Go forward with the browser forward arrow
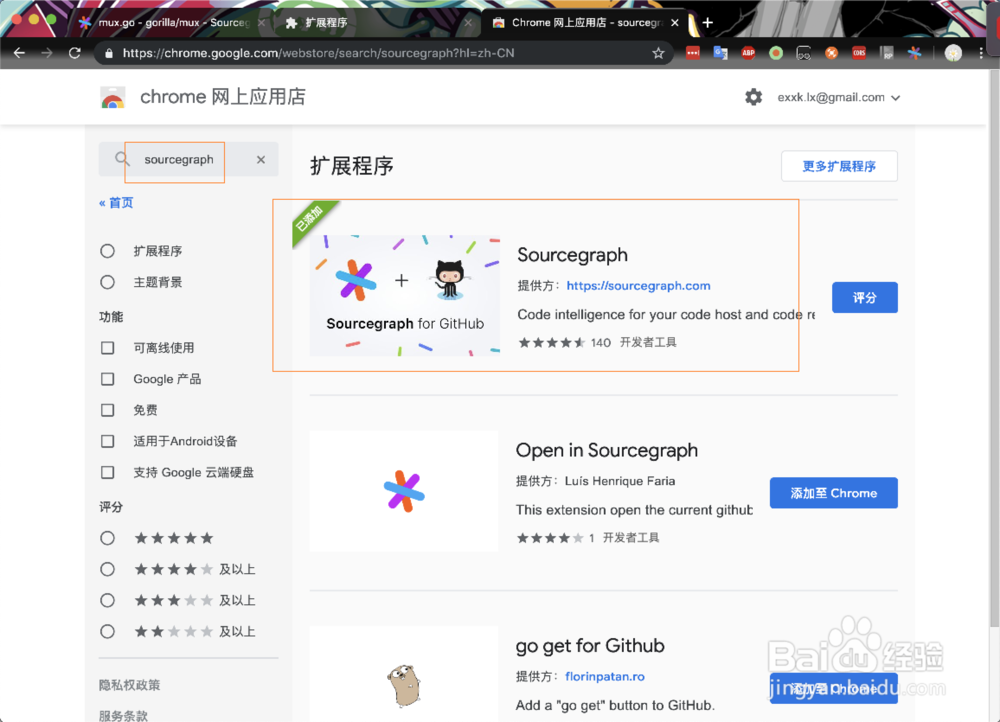 pos(47,53)
